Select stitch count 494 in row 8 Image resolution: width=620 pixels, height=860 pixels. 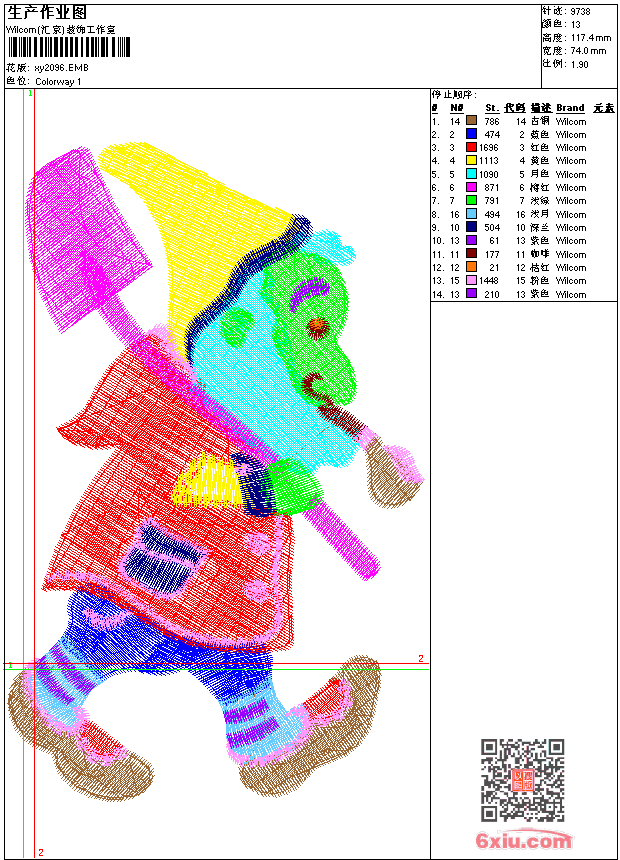coord(492,214)
